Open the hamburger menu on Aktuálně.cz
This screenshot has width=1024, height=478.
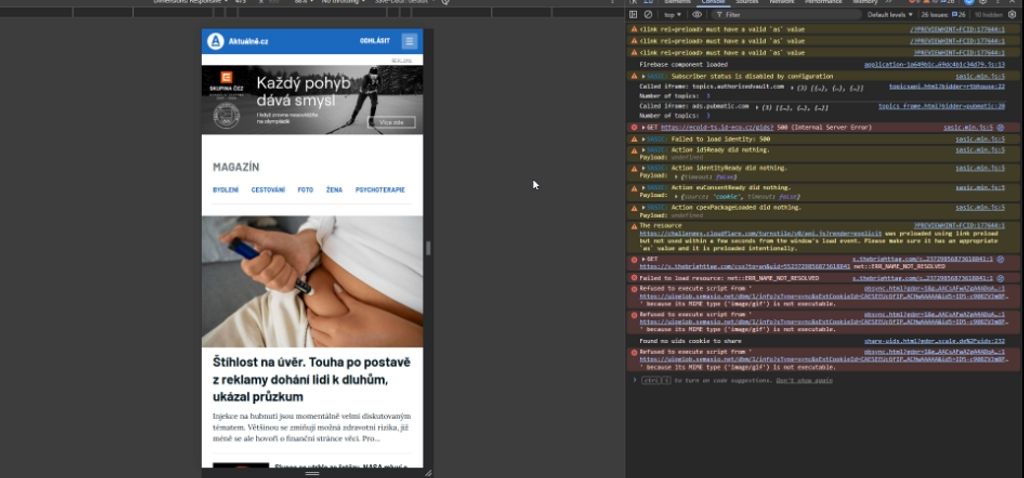tap(409, 41)
